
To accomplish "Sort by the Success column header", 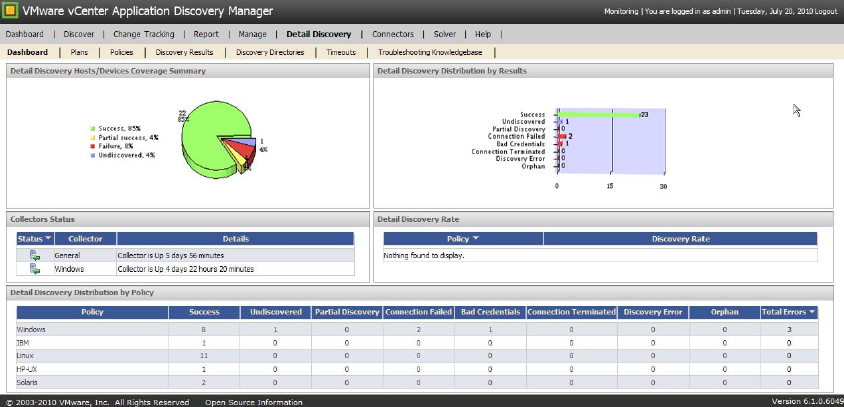I will tap(204, 312).
